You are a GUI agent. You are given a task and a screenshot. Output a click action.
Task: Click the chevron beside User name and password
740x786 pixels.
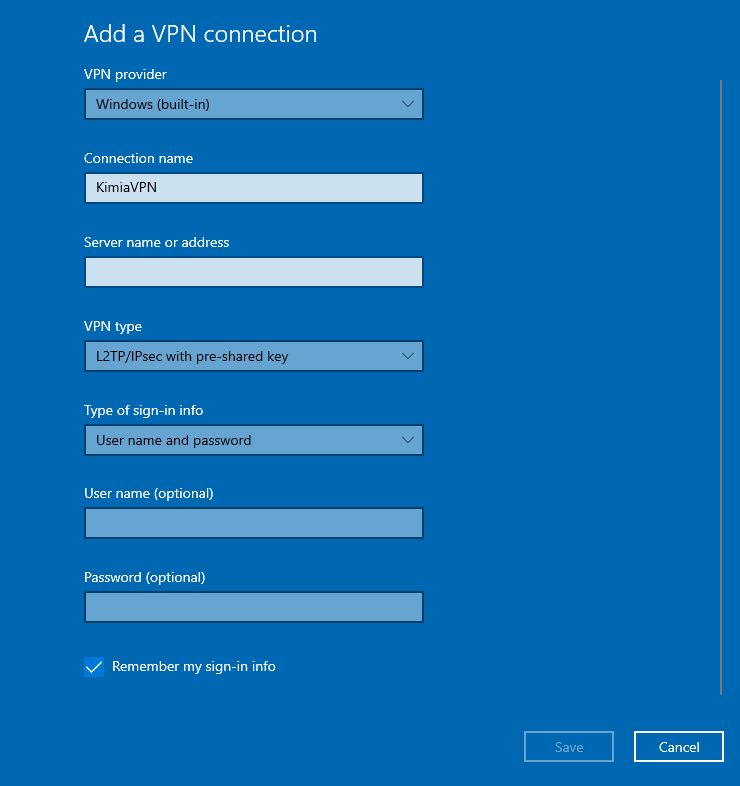[x=407, y=440]
